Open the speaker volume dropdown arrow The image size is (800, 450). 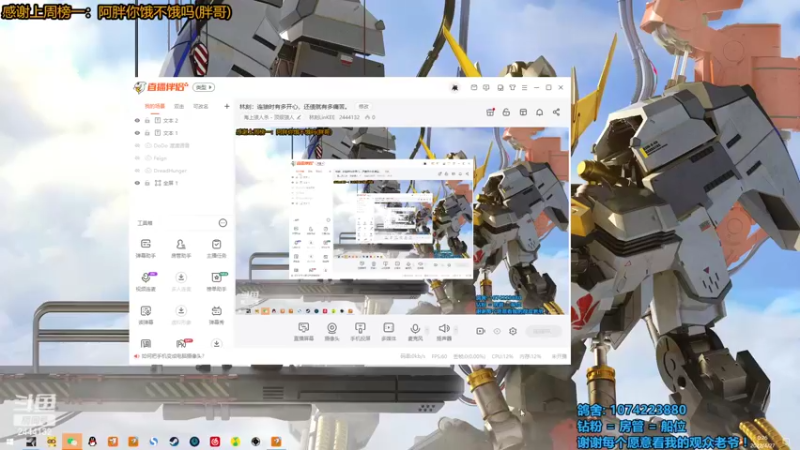(456, 329)
